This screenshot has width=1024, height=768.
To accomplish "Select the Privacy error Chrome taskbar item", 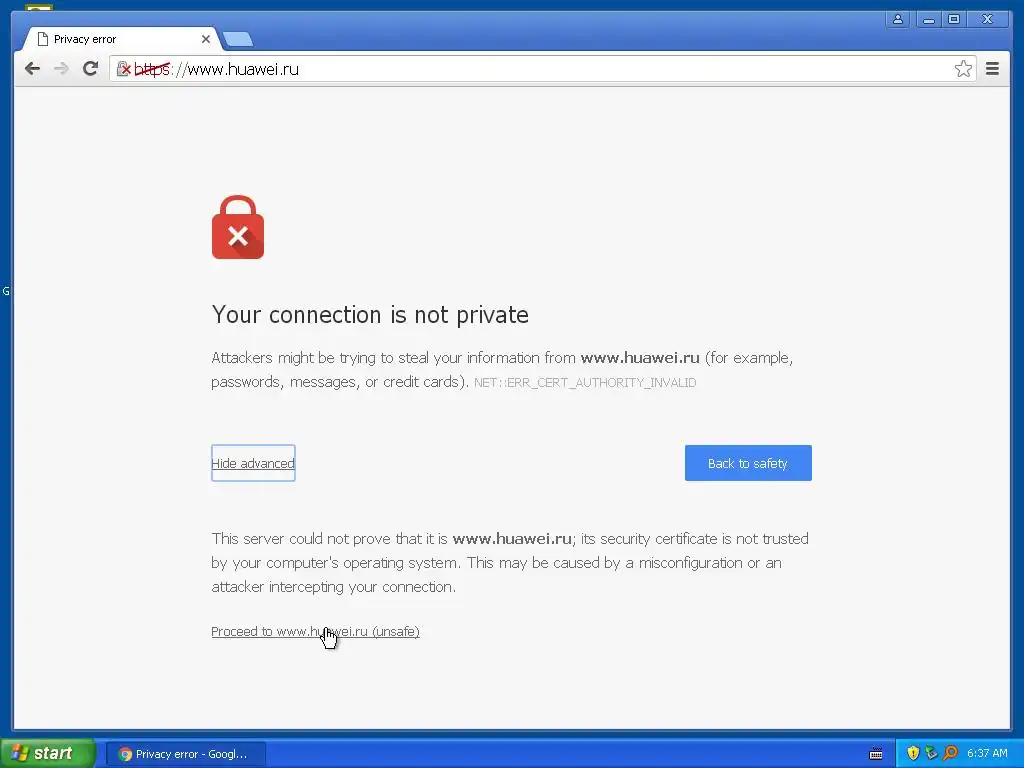I will (185, 754).
